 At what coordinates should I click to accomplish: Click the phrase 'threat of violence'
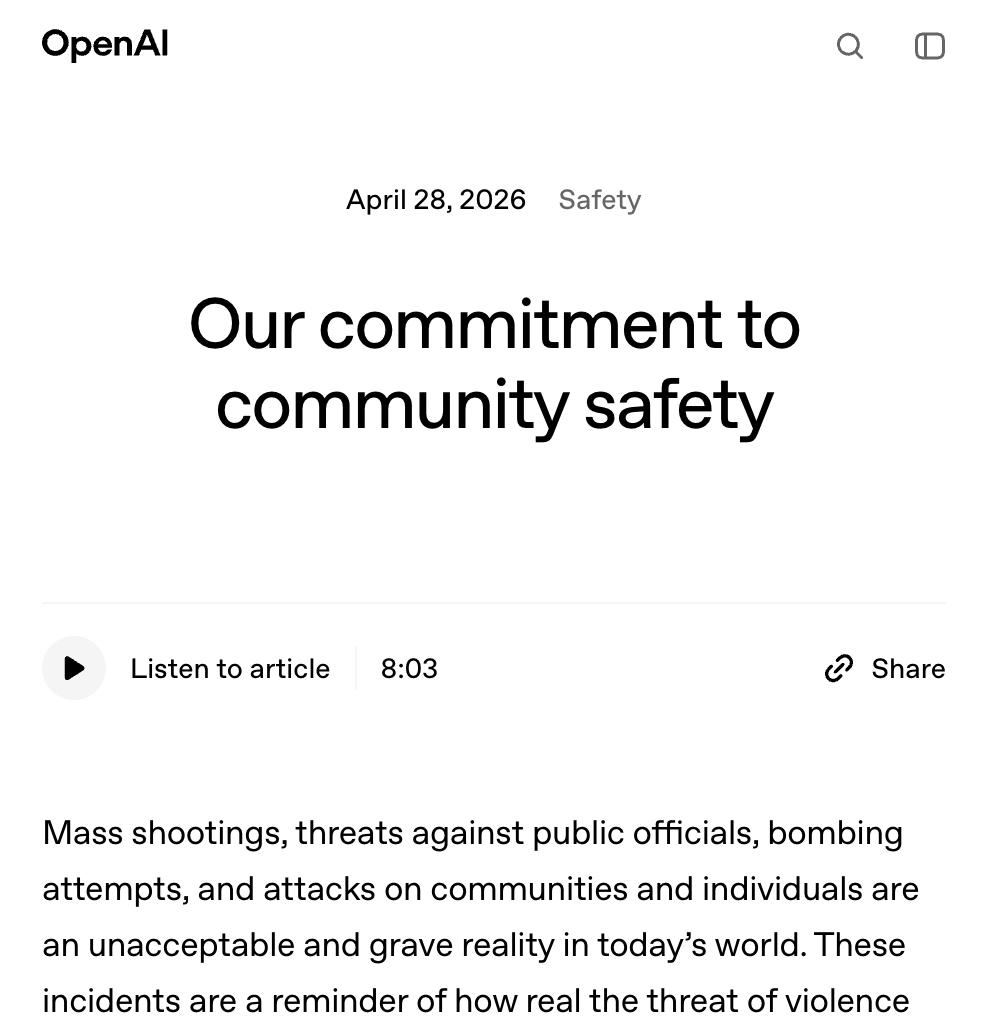click(778, 1001)
